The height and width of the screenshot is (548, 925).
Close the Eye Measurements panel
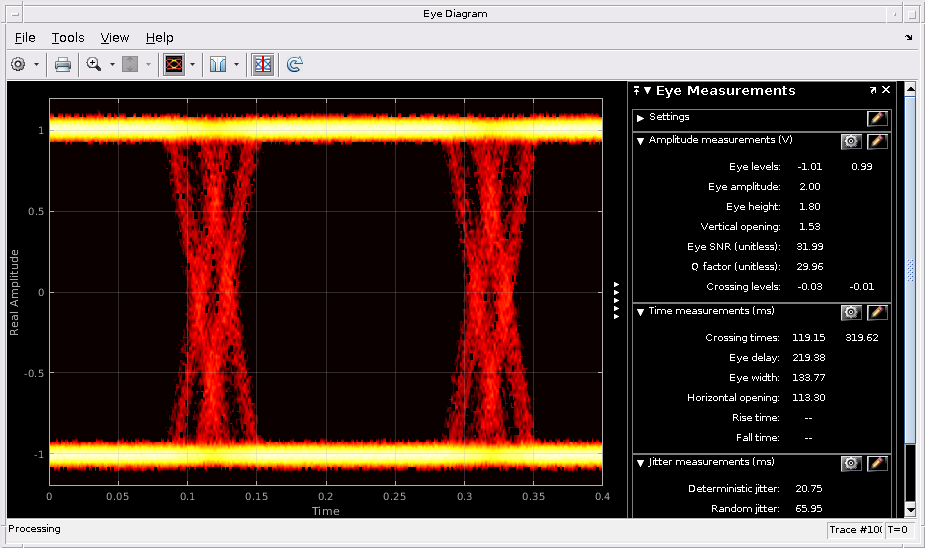point(886,90)
